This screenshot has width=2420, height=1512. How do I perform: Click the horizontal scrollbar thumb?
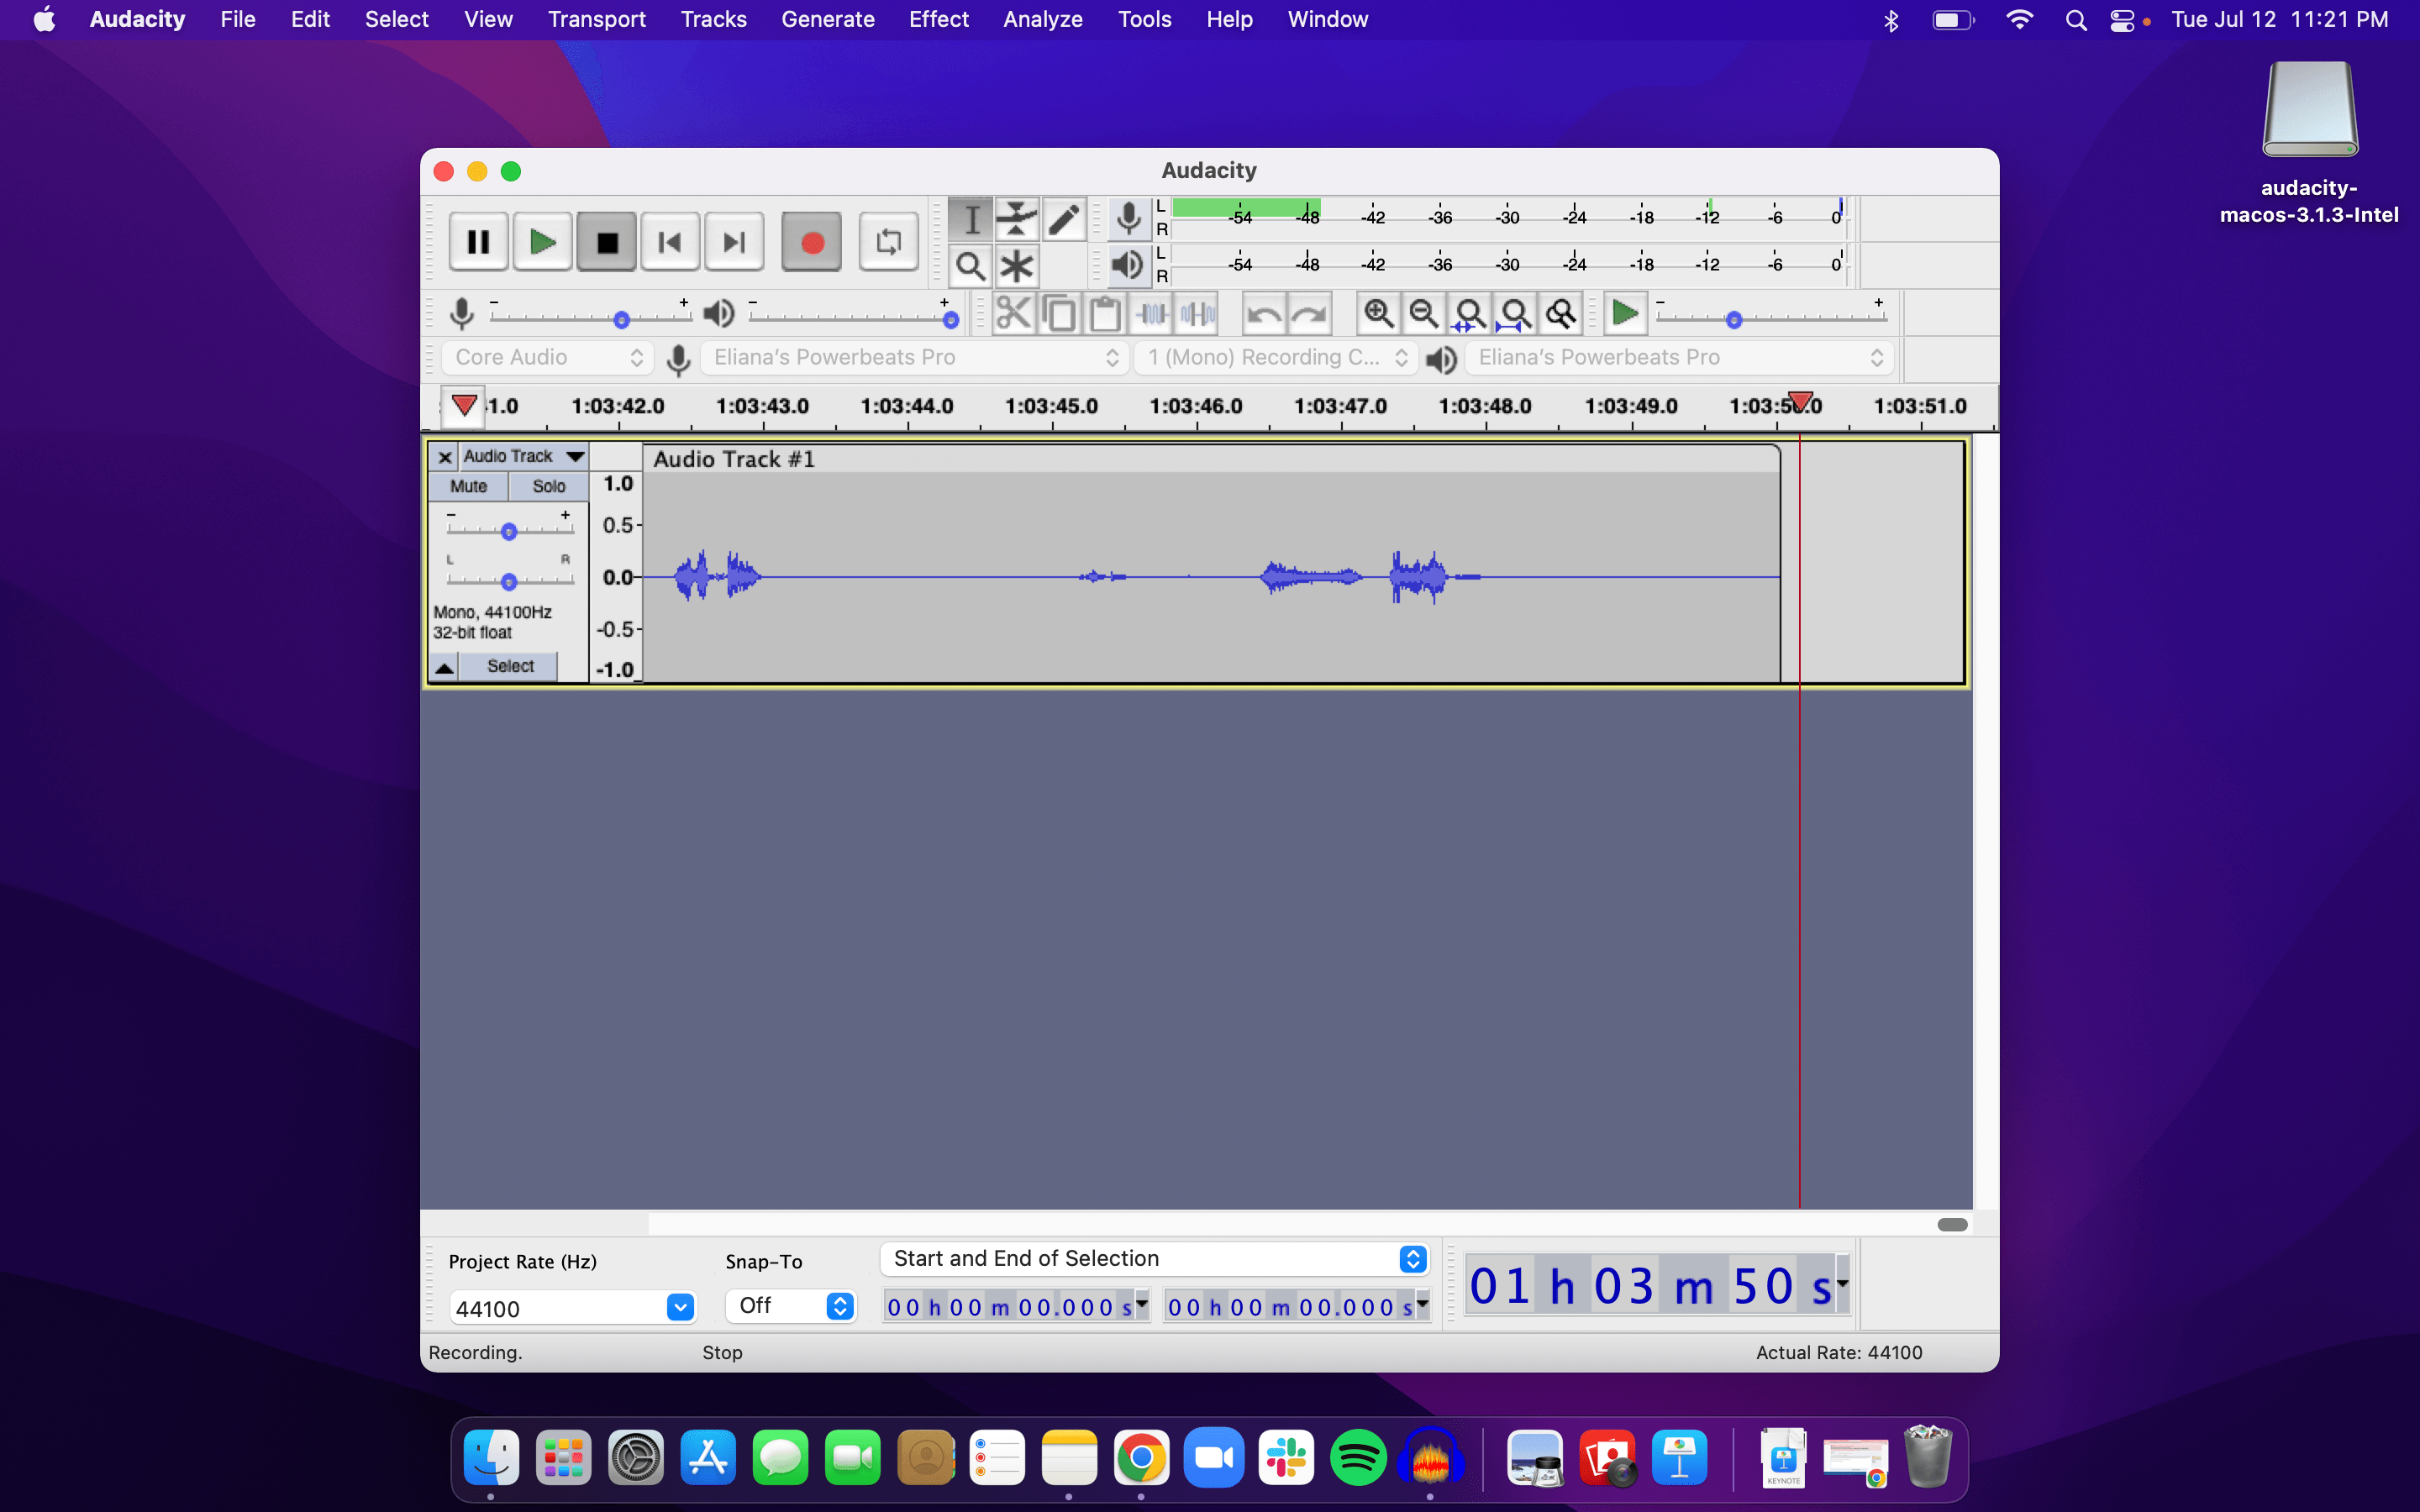tap(1952, 1225)
